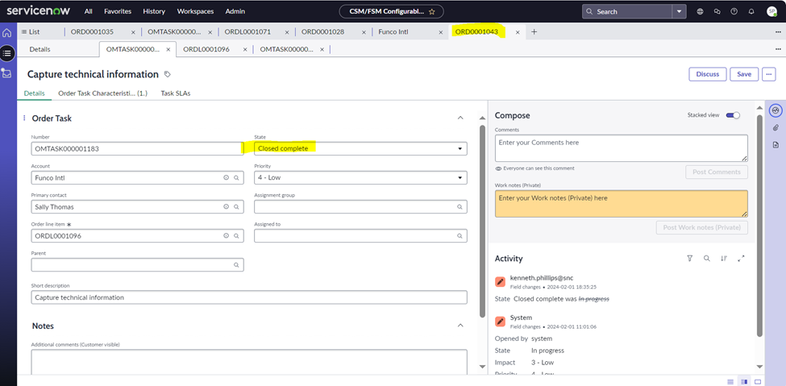Open the History menu
Image resolution: width=786 pixels, height=386 pixels.
(154, 11)
